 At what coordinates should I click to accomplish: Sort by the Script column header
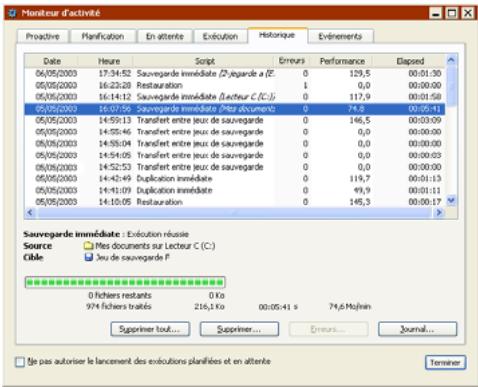click(x=205, y=61)
